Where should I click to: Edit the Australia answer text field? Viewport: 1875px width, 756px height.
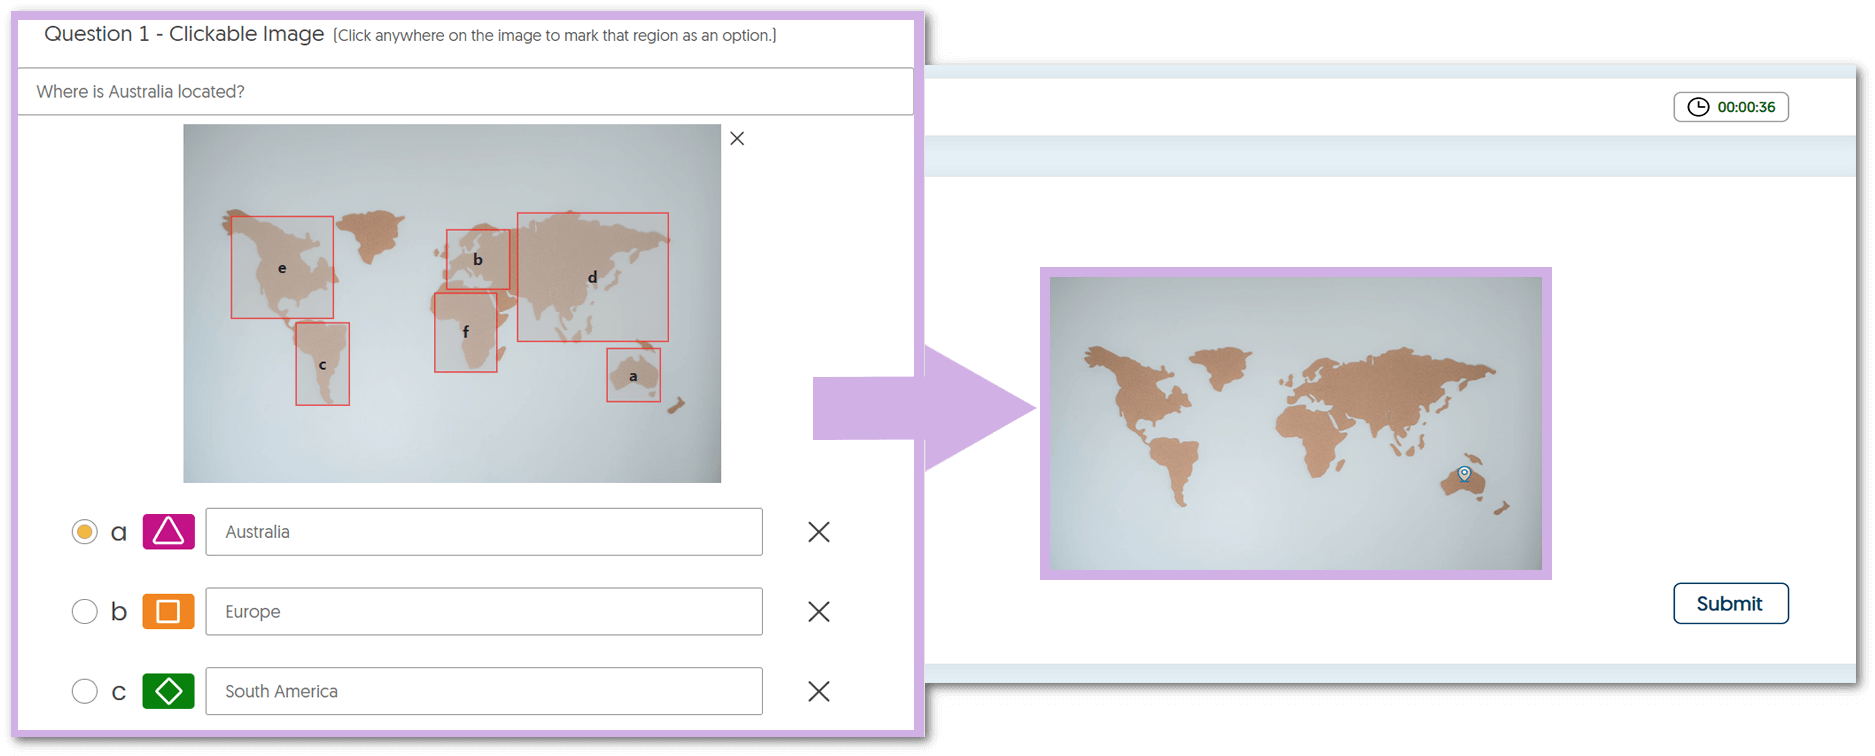(x=483, y=532)
